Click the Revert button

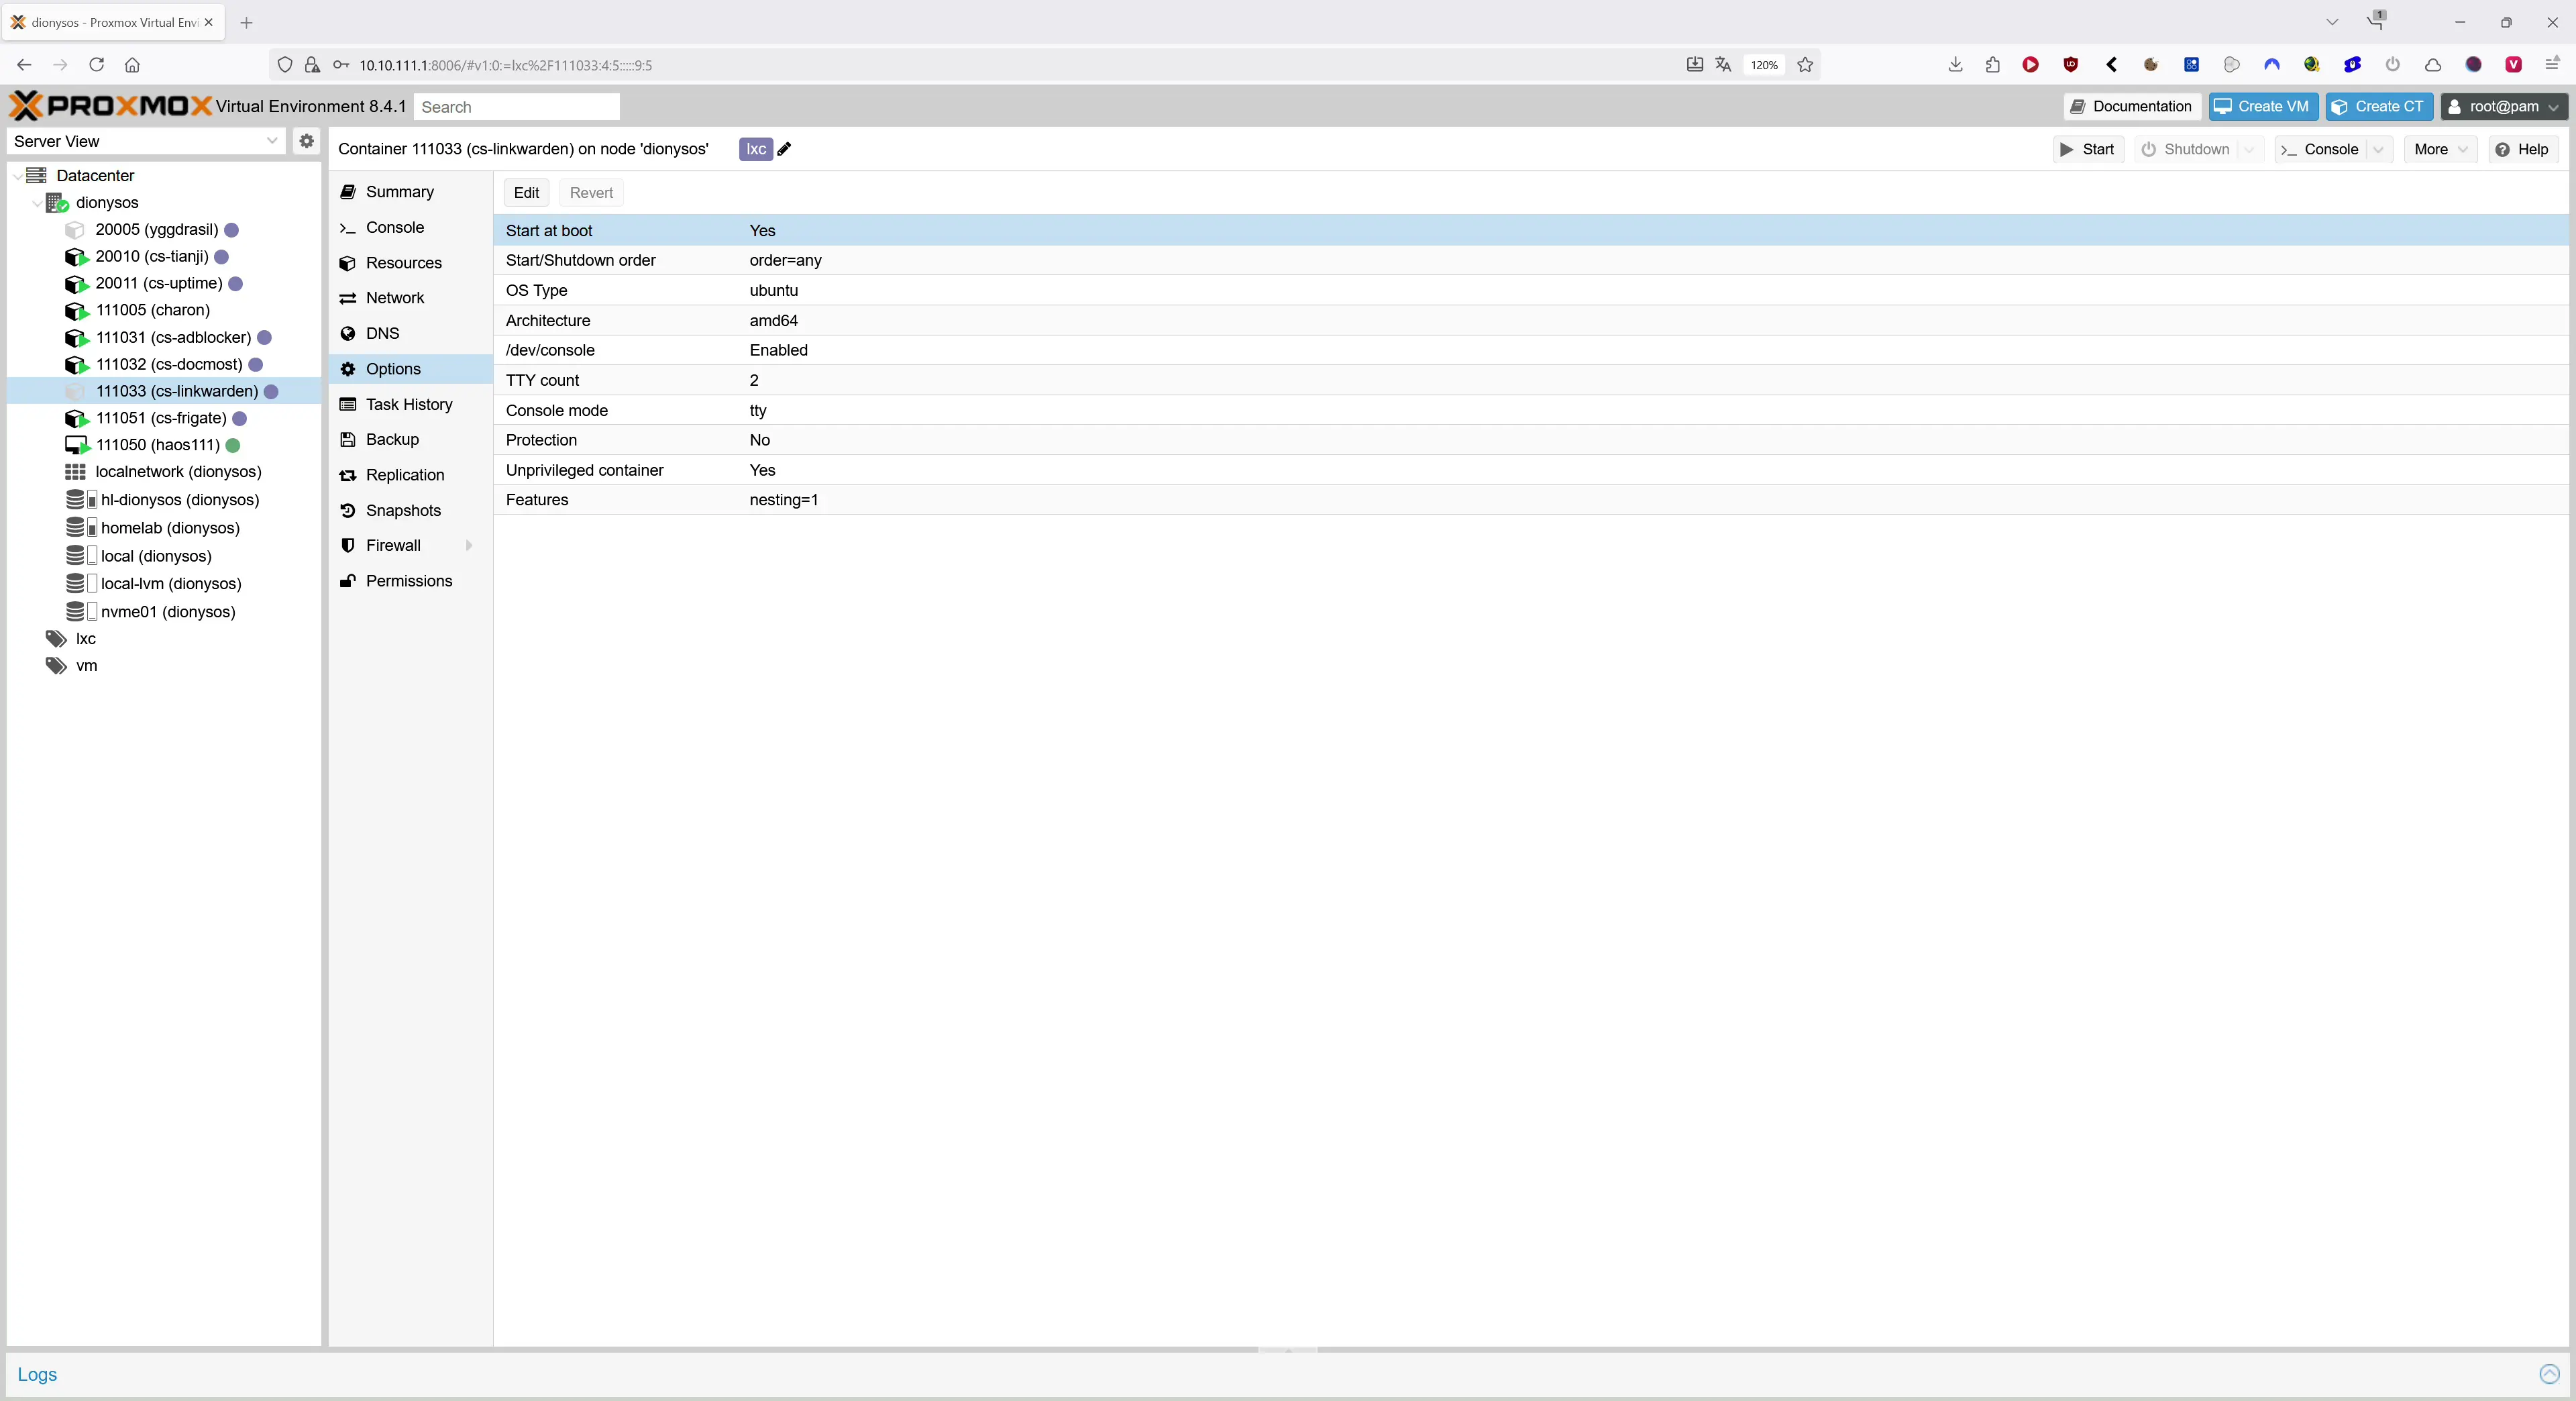tap(590, 192)
